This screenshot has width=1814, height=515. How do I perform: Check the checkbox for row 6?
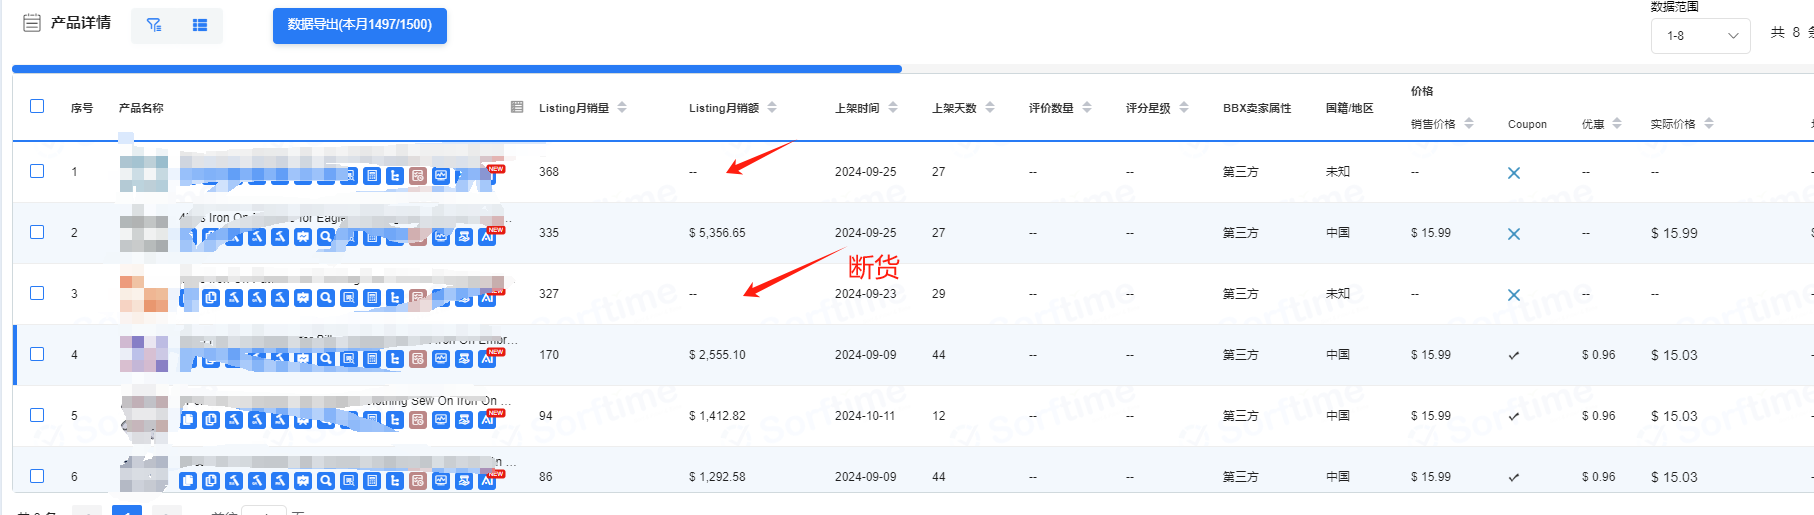pyautogui.click(x=37, y=476)
